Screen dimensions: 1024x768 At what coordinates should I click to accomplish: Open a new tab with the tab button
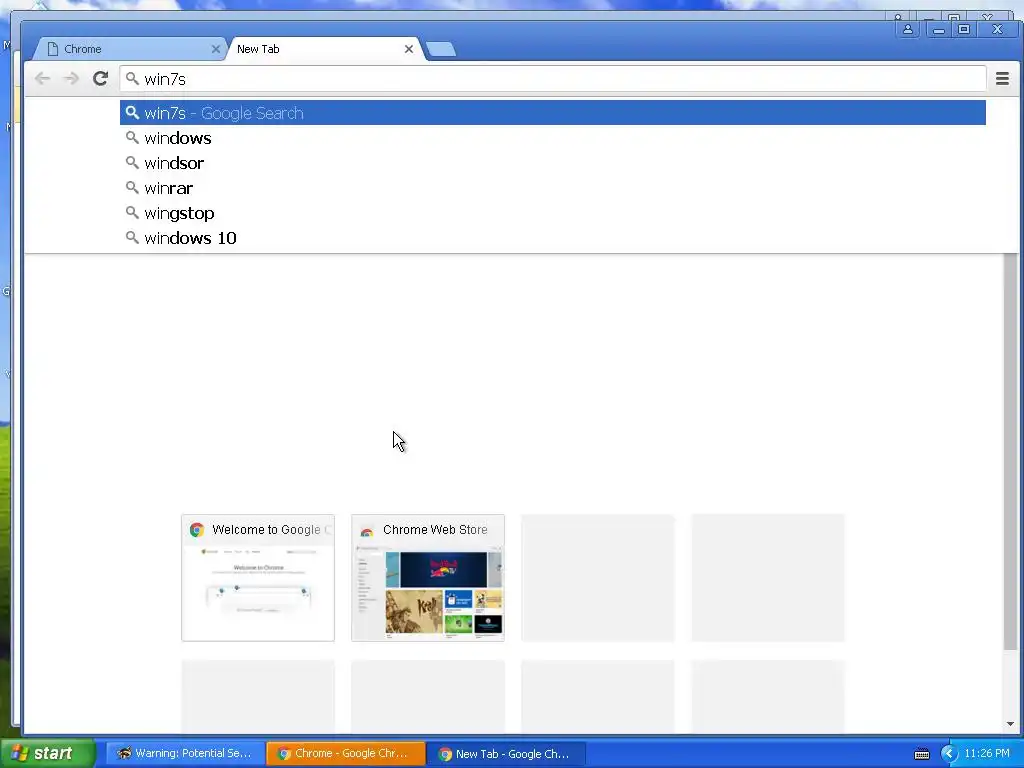[441, 49]
